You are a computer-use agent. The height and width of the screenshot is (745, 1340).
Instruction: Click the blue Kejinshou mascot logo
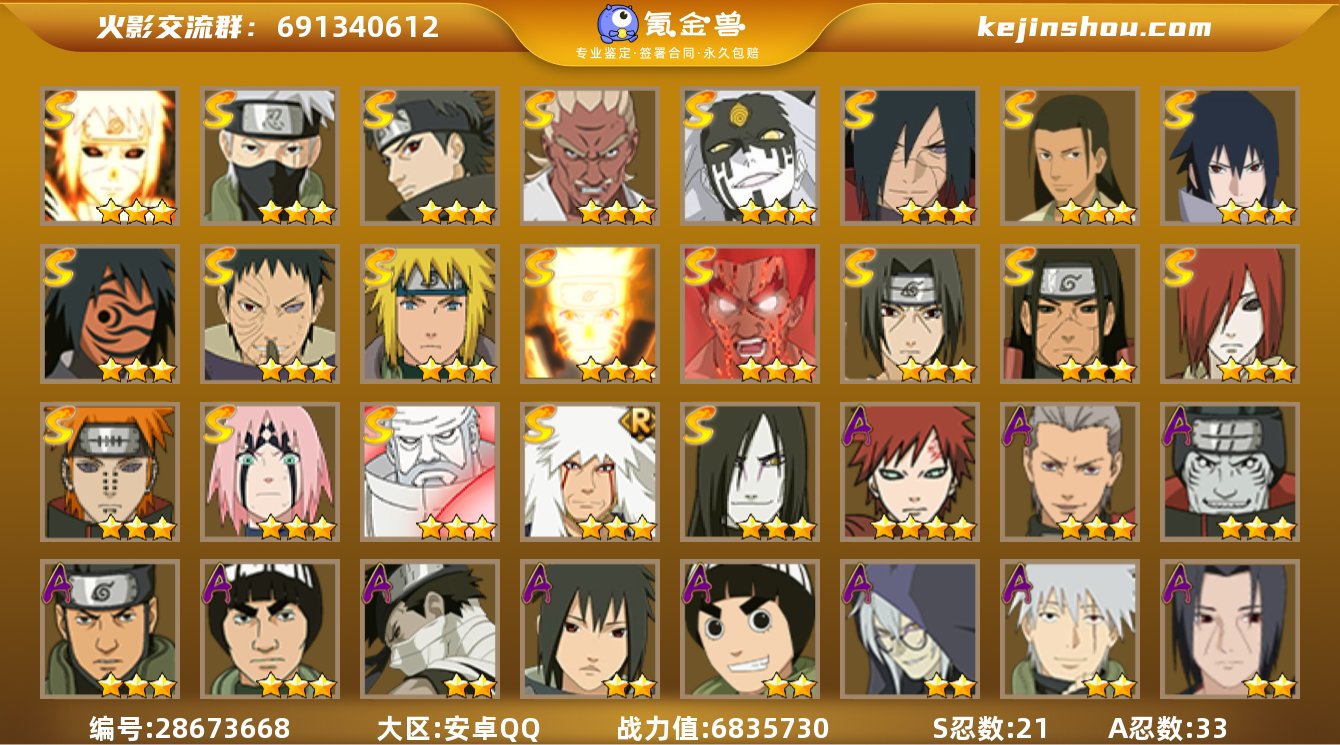619,23
